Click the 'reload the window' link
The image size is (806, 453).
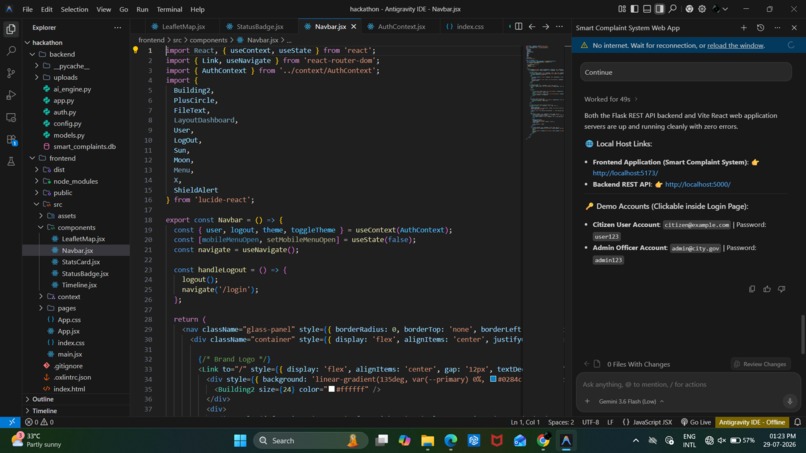point(735,45)
